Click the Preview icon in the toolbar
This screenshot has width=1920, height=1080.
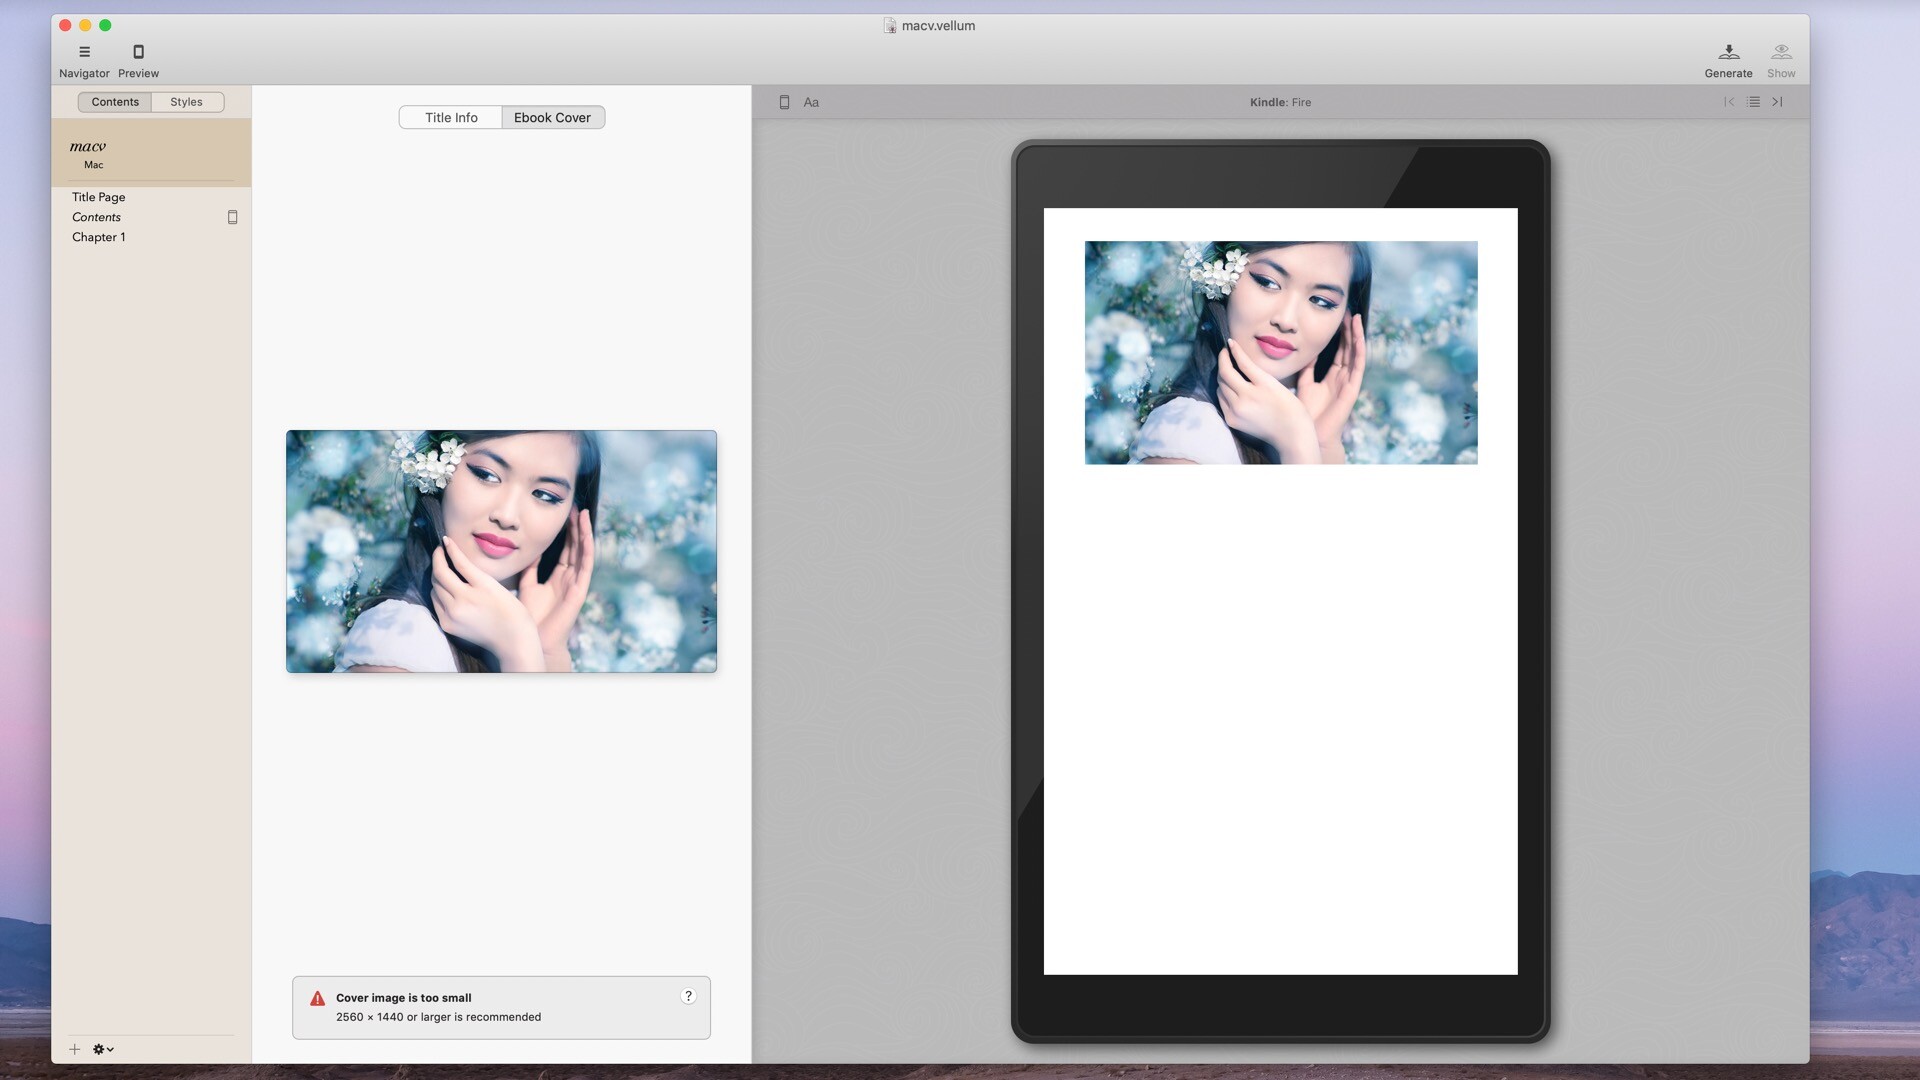[x=138, y=58]
